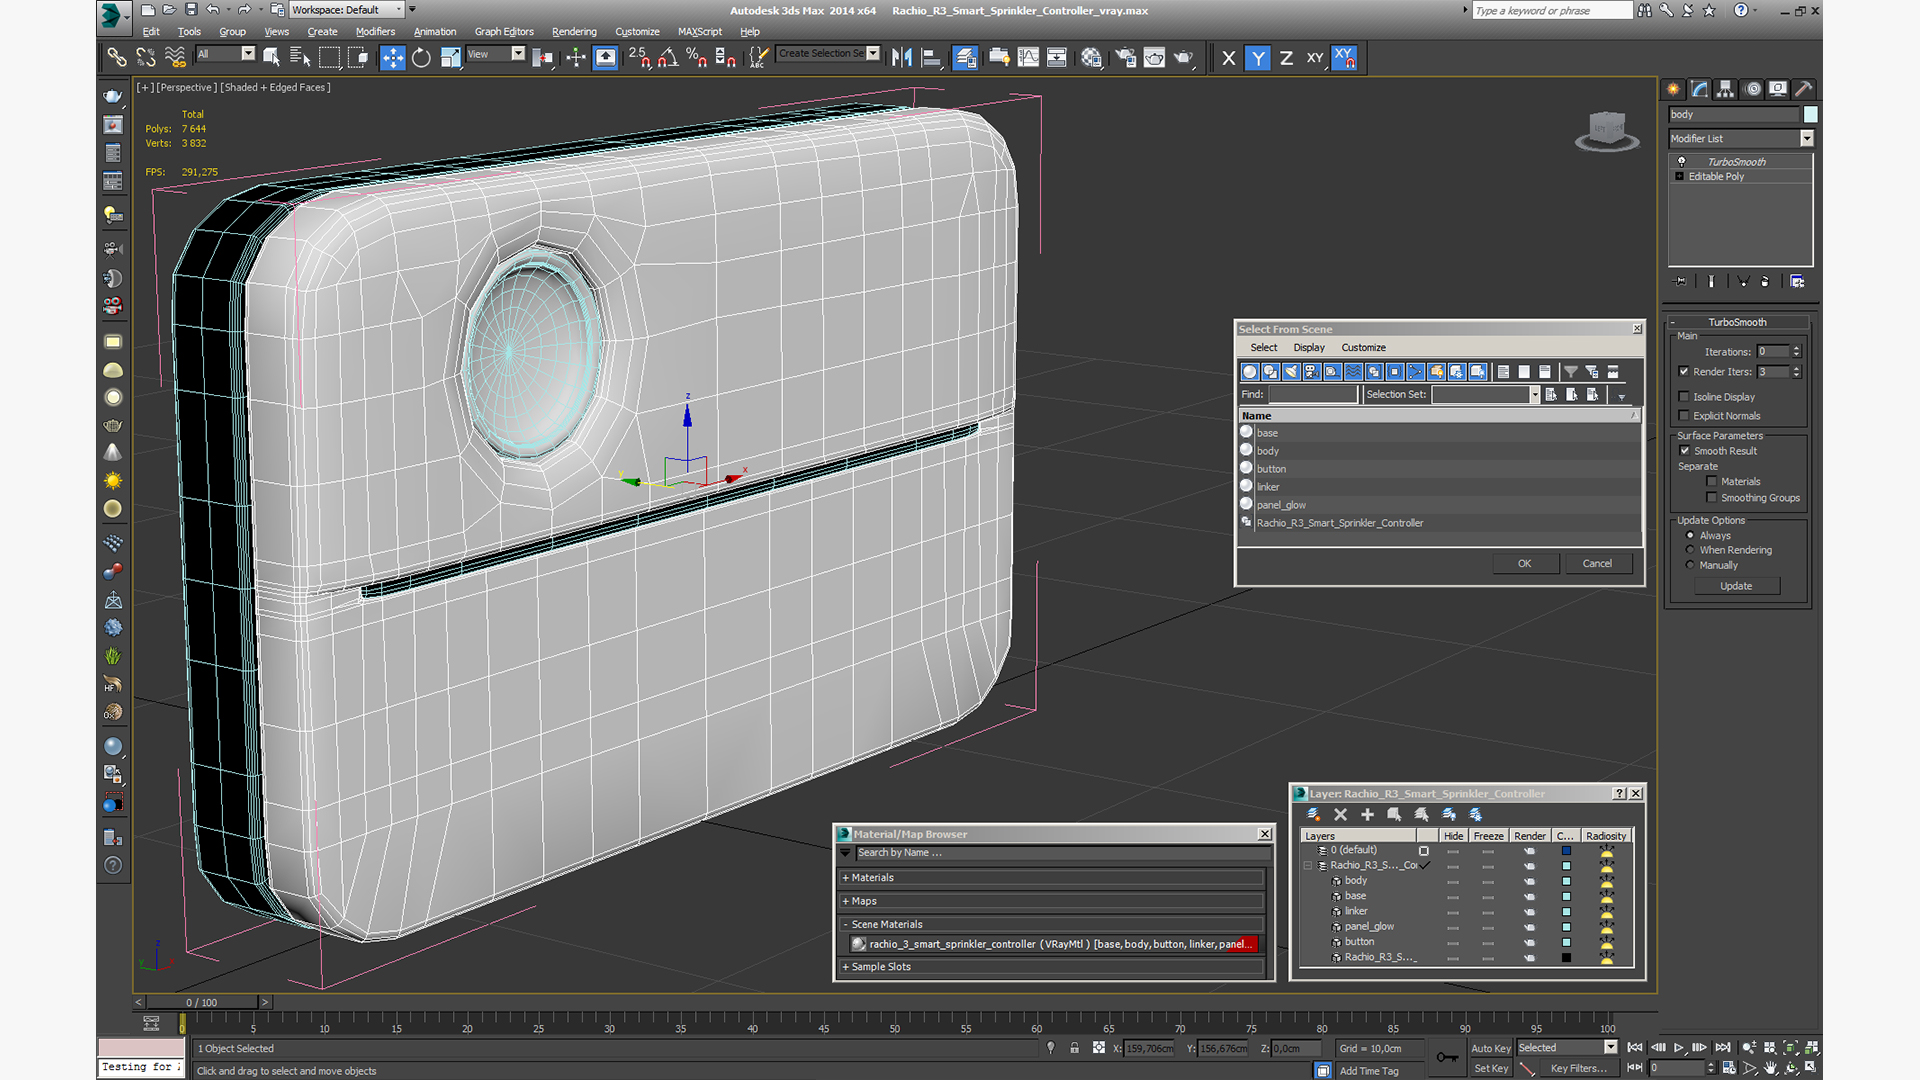Open the selection filter All dropdown

pyautogui.click(x=225, y=54)
